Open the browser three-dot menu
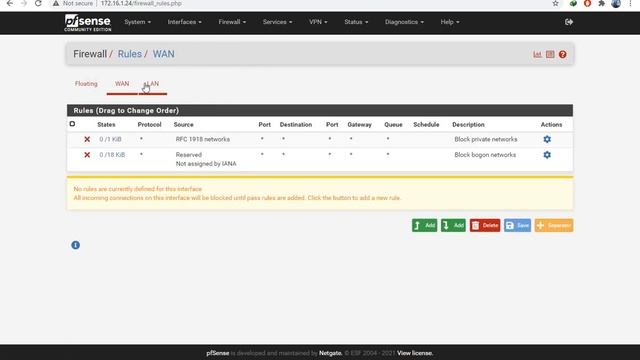This screenshot has width=640, height=360. 630,3
